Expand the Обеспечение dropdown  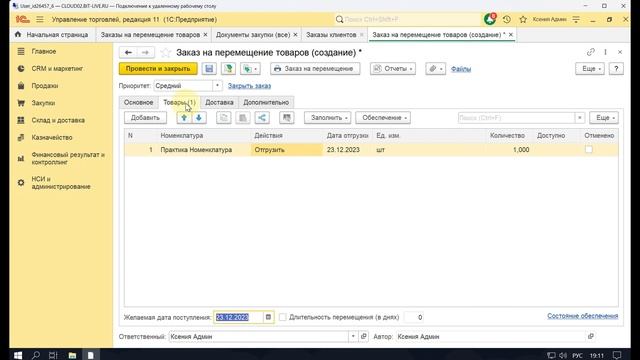point(383,118)
